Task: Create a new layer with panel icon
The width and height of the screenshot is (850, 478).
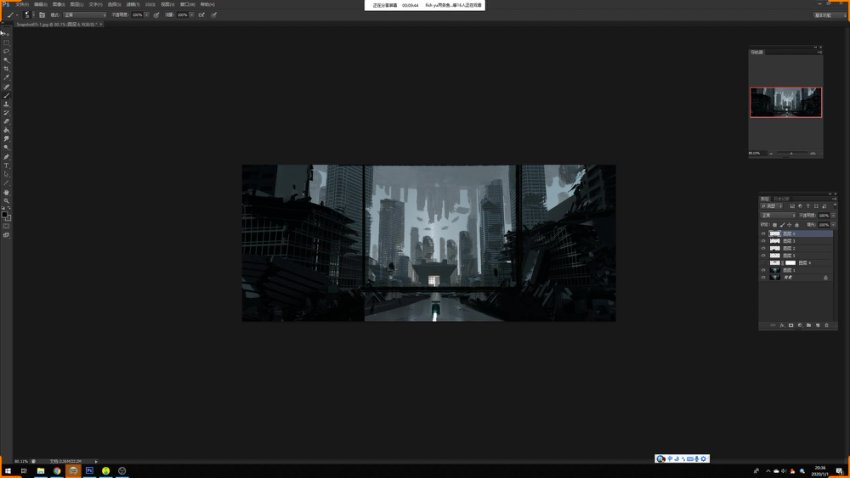Action: 818,325
